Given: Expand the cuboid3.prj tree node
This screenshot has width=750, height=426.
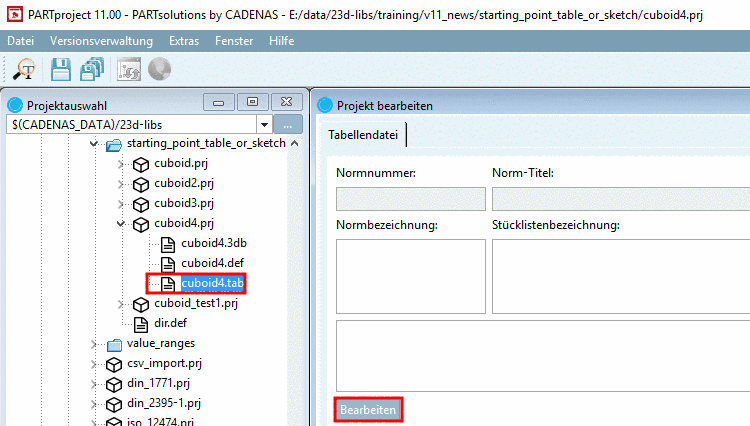Looking at the screenshot, I should point(121,205).
